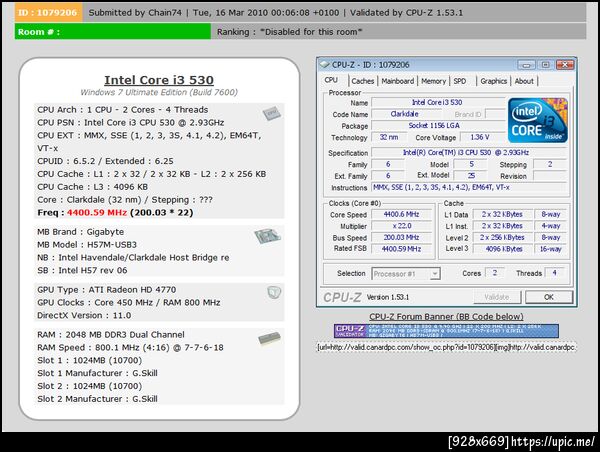600x452 pixels.
Task: Click the Core Speed value 4400.6 MHz
Action: pyautogui.click(x=401, y=214)
